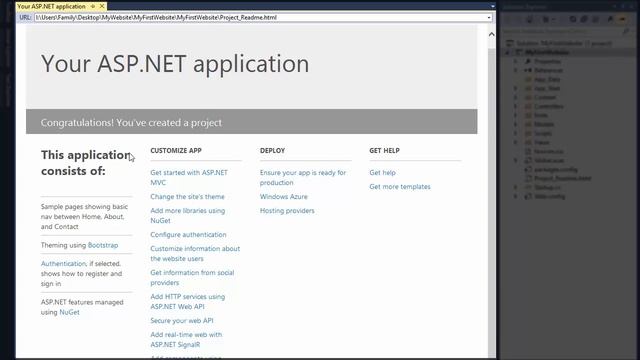The image size is (640, 360).
Task: Click the Solution Explorer properties wrench icon
Action: (x=610, y=19)
